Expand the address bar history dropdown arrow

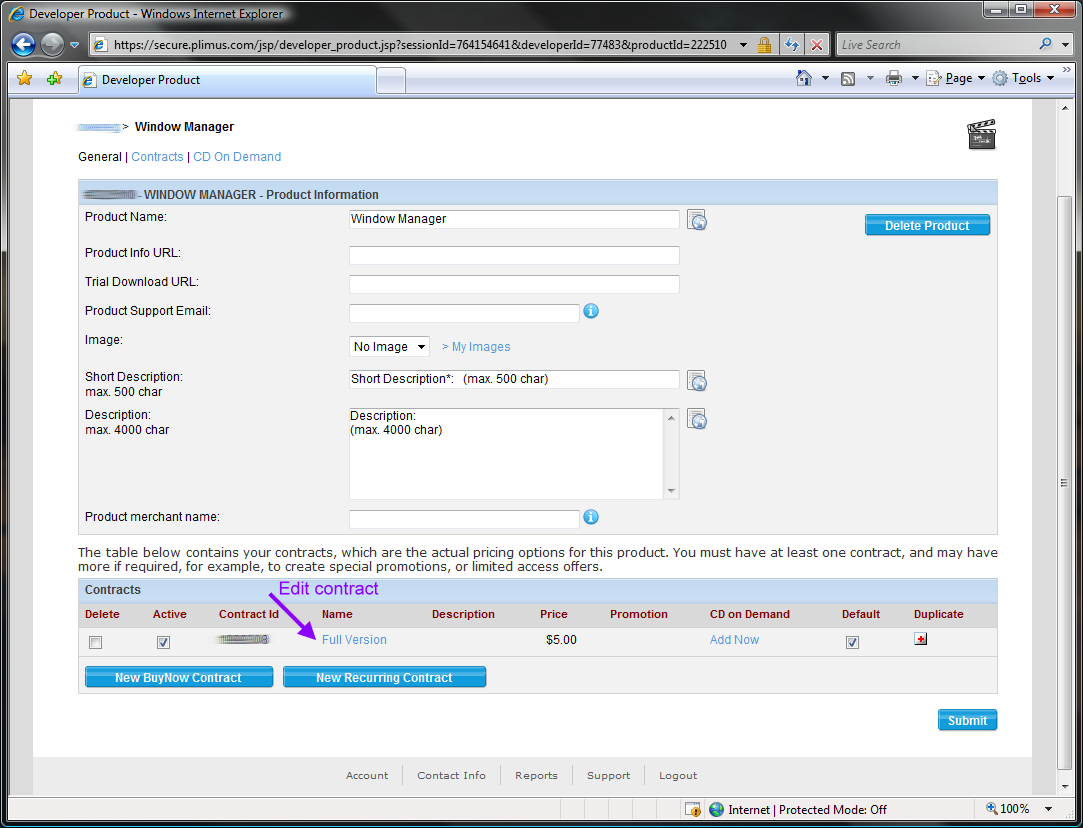click(x=743, y=45)
